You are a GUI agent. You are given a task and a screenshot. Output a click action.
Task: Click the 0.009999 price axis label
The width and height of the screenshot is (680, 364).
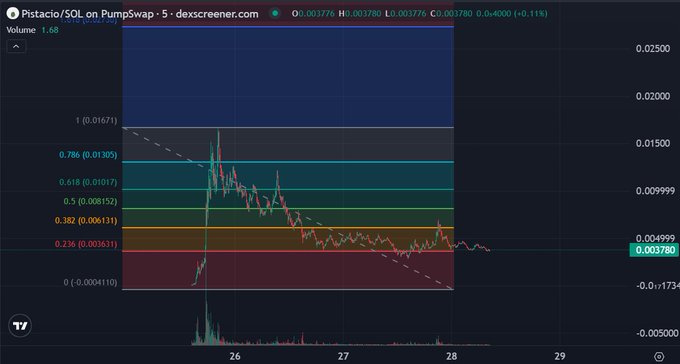(x=655, y=191)
